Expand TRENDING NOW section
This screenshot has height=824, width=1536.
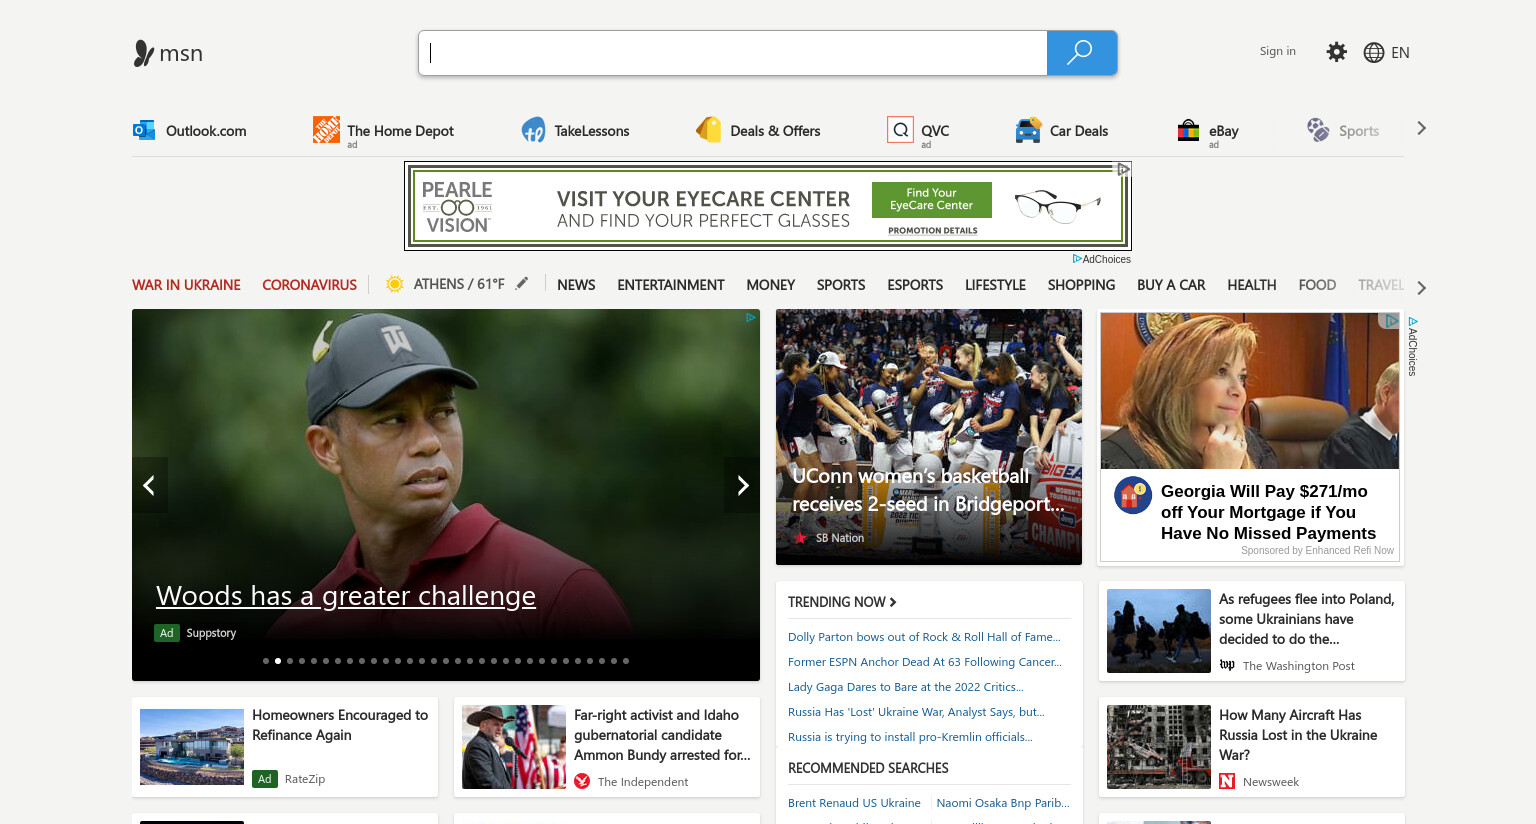pyautogui.click(x=842, y=602)
